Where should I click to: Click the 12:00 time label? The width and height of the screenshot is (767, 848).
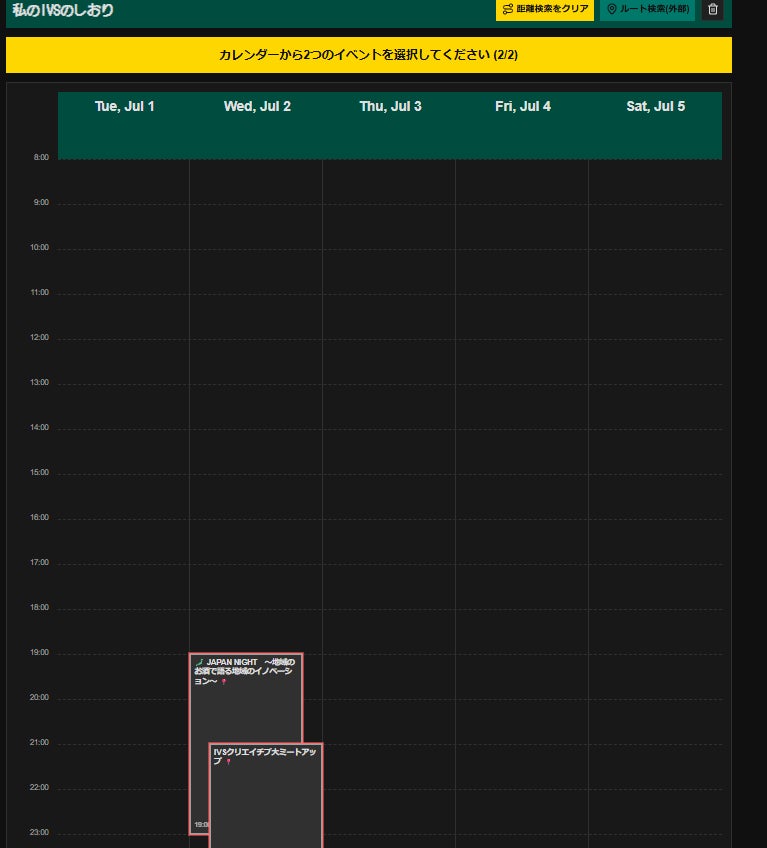point(39,337)
